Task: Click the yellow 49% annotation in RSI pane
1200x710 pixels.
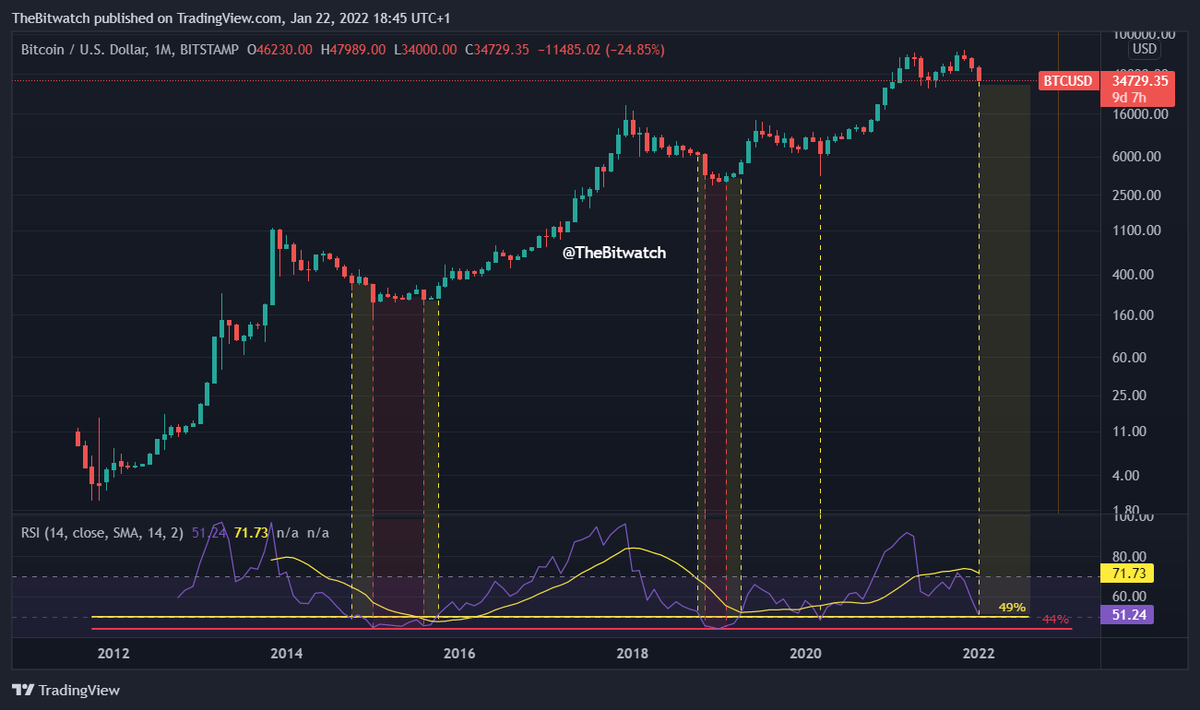Action: 1012,607
